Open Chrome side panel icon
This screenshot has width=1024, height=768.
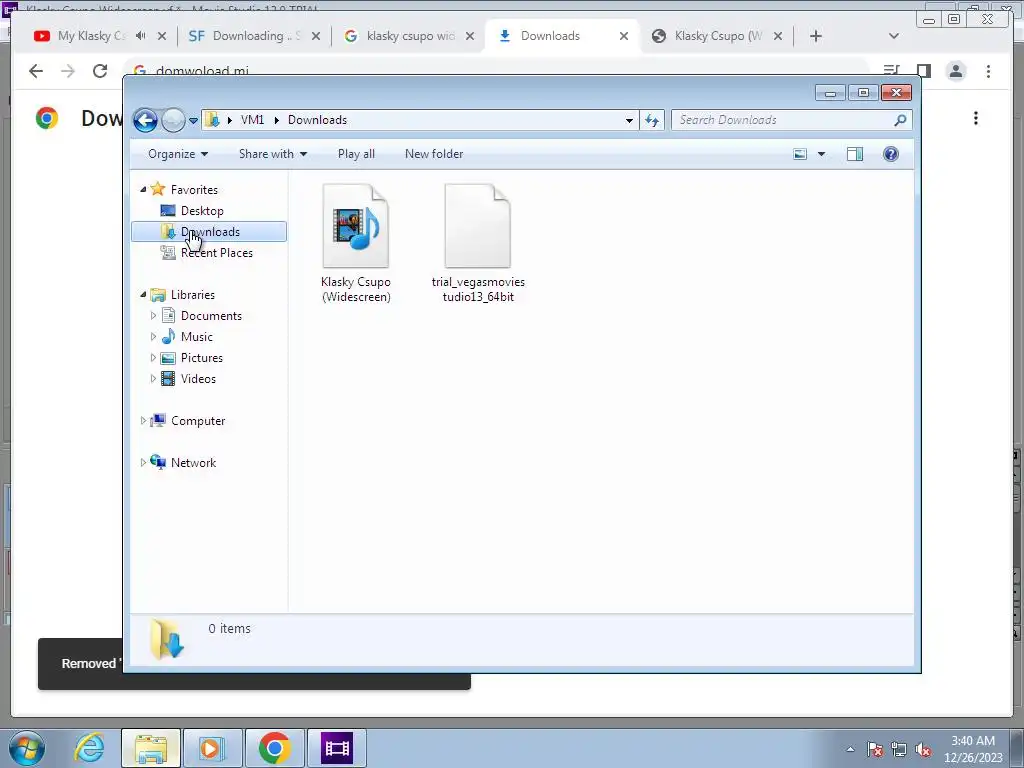click(923, 71)
